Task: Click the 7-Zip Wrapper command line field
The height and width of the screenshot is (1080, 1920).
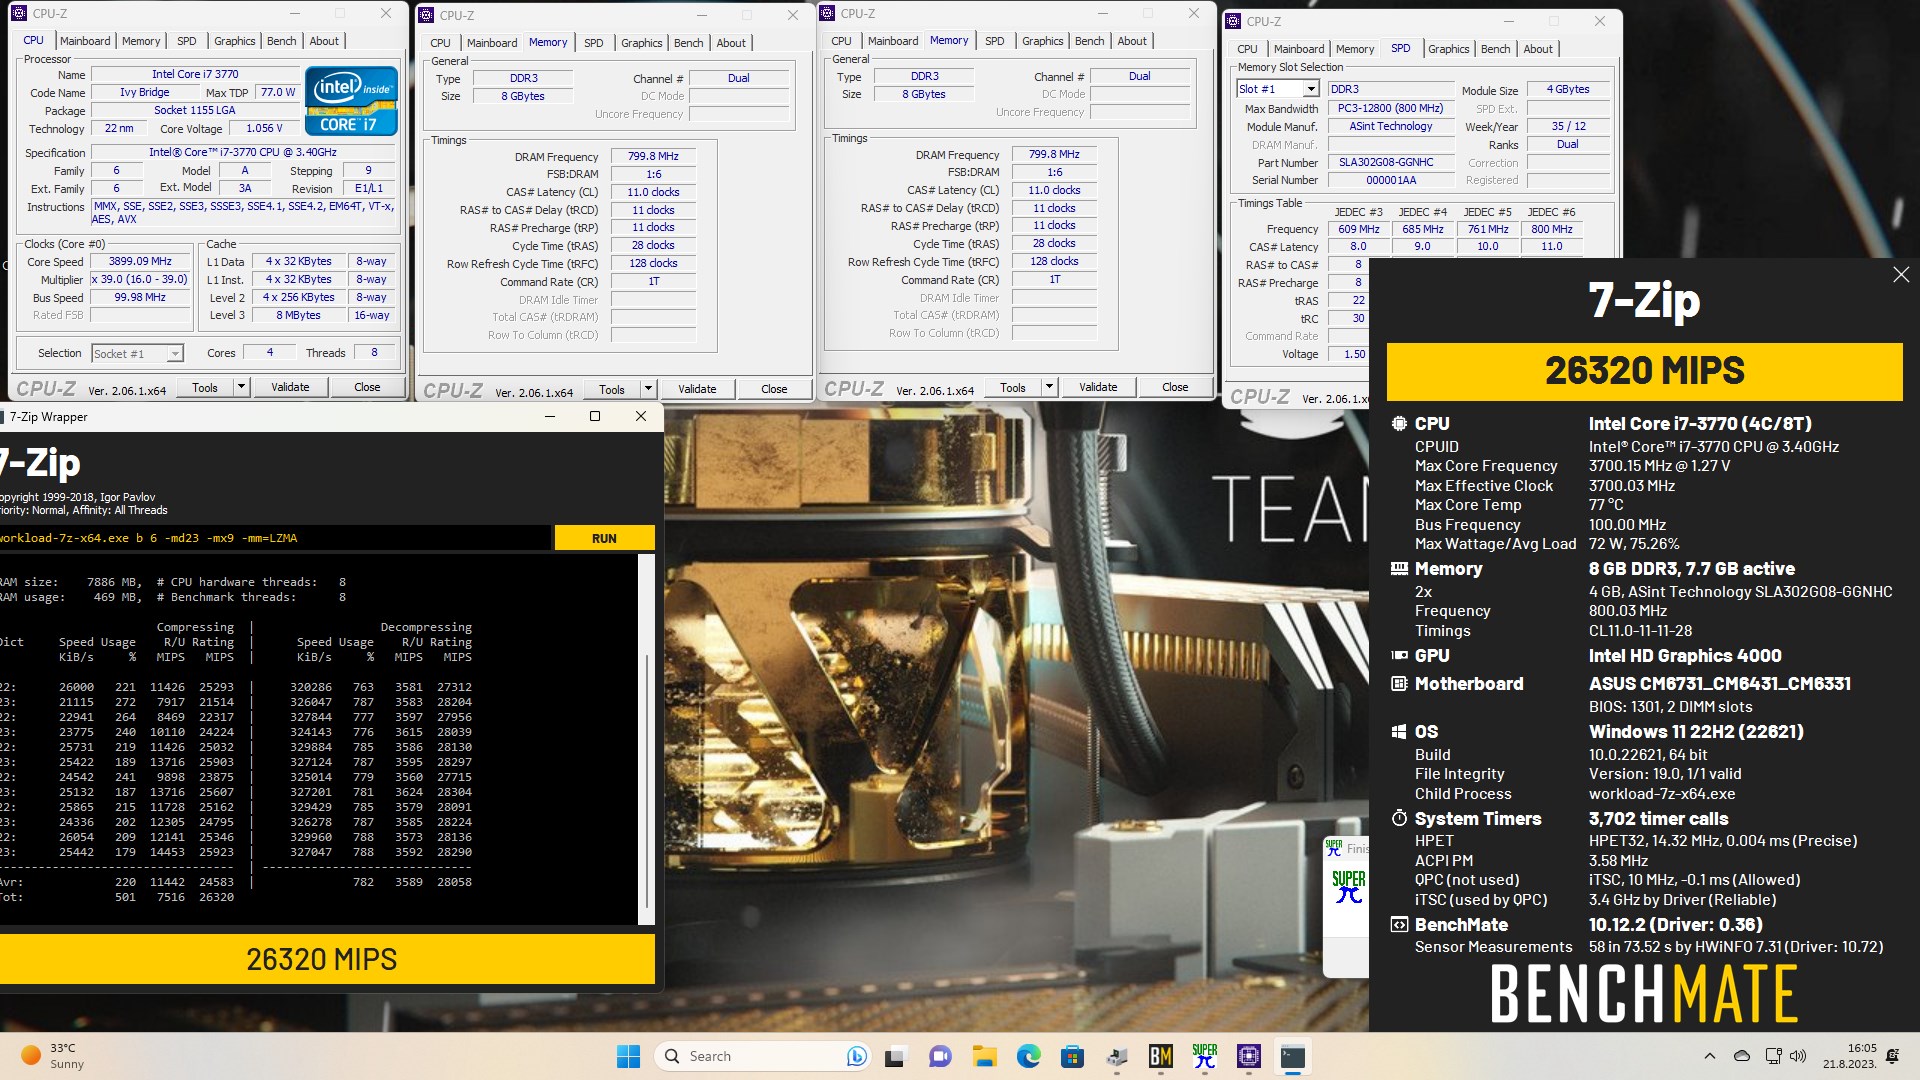Action: pos(274,538)
